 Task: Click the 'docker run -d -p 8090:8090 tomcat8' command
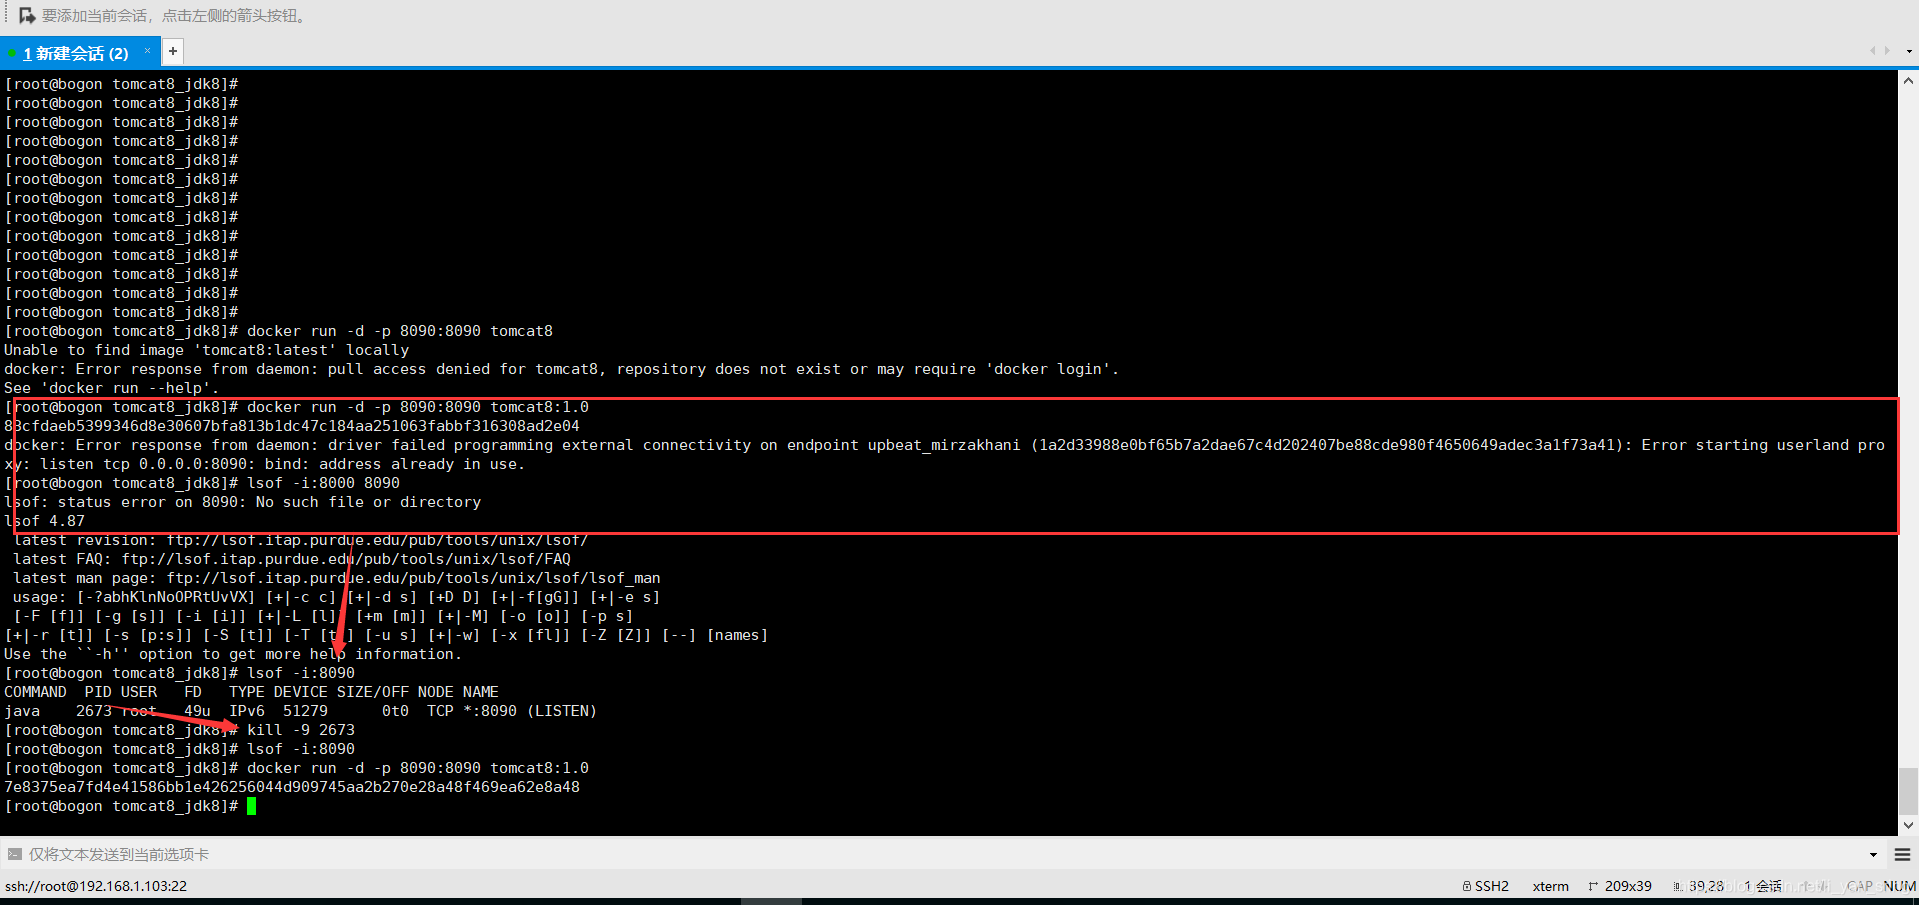point(400,331)
